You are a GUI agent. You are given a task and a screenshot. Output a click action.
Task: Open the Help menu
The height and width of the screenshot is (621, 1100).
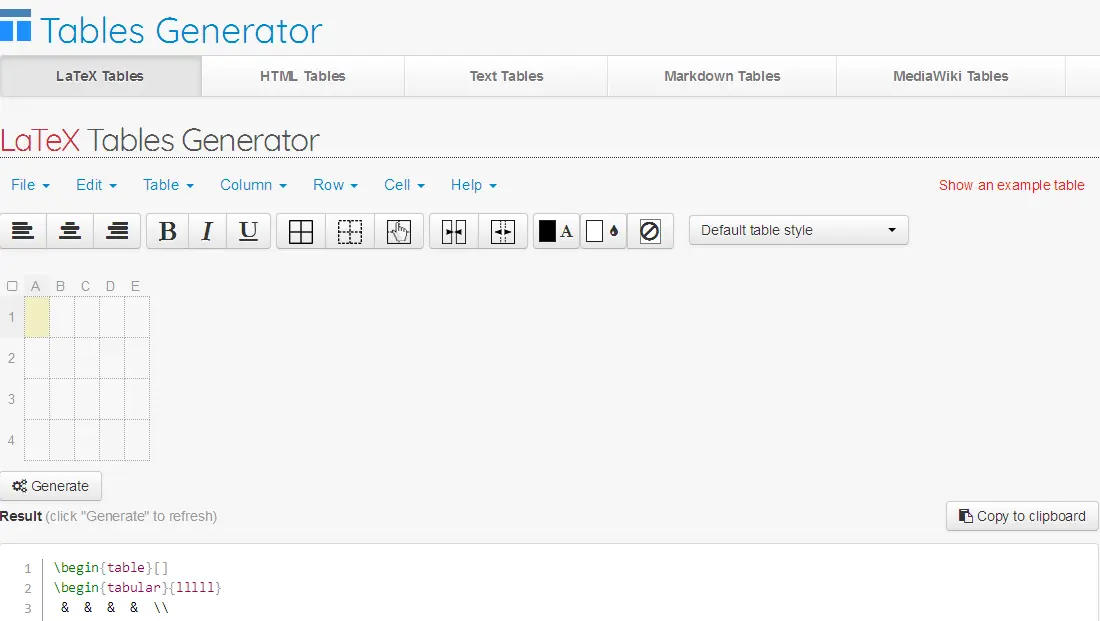pyautogui.click(x=474, y=185)
